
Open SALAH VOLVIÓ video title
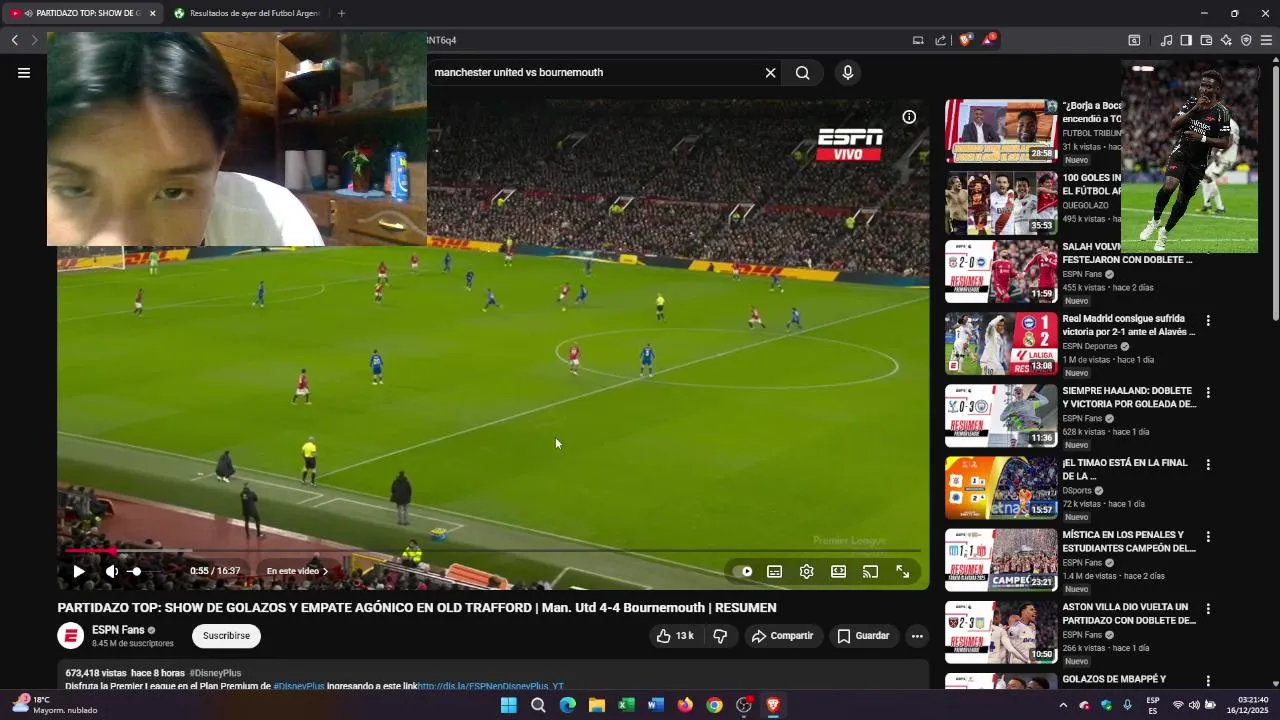[x=1127, y=253]
